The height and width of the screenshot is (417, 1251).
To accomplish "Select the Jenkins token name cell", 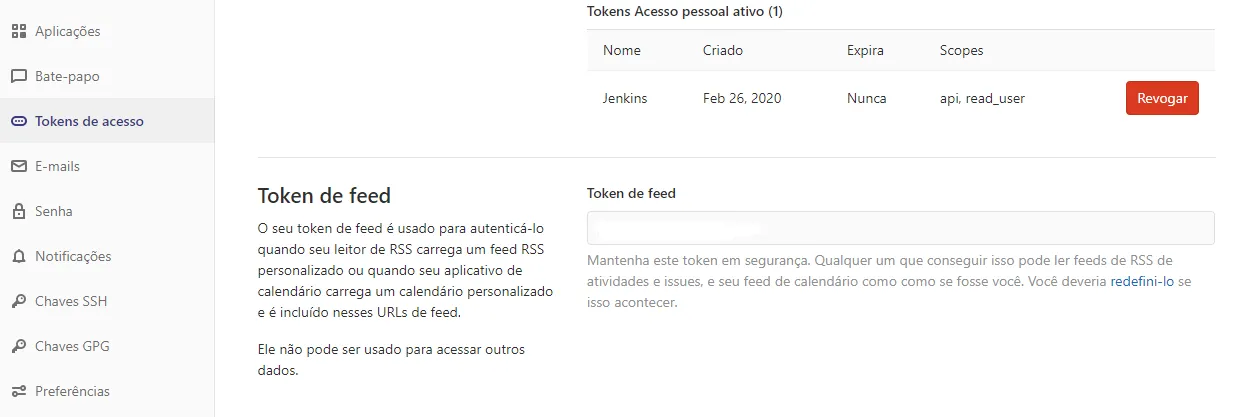I will pyautogui.click(x=625, y=98).
